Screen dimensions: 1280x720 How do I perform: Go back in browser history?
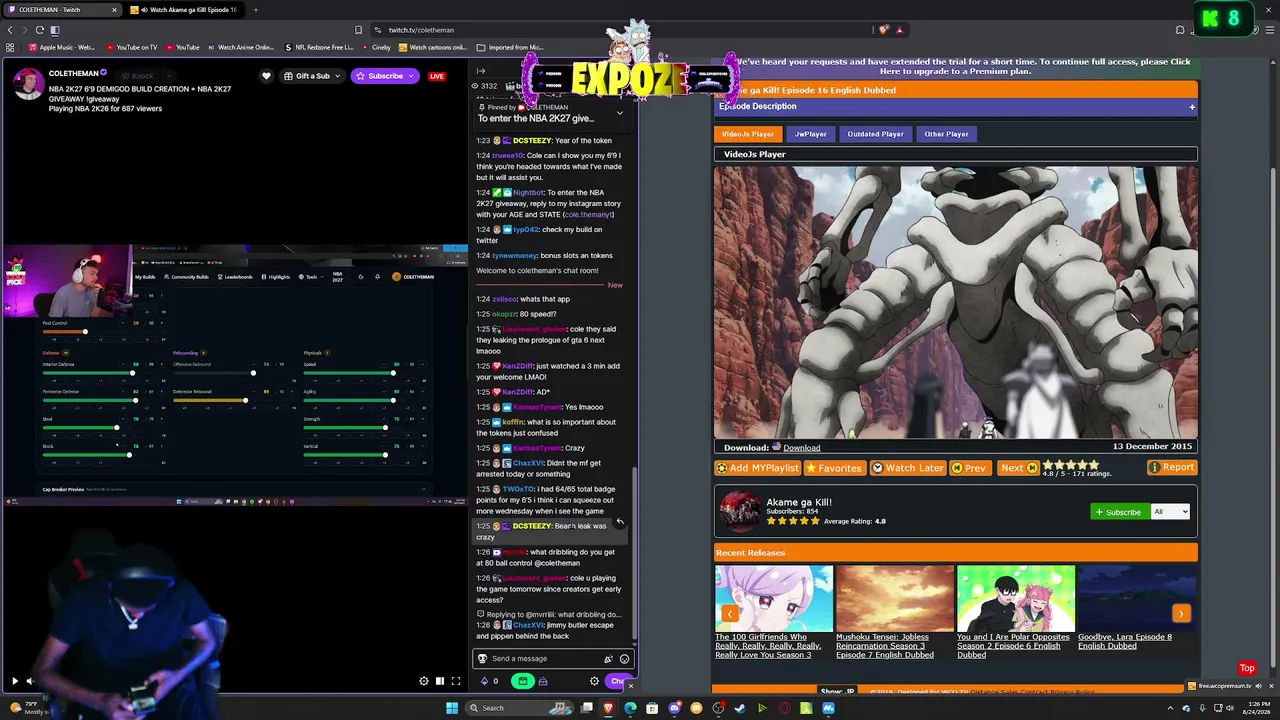10,30
